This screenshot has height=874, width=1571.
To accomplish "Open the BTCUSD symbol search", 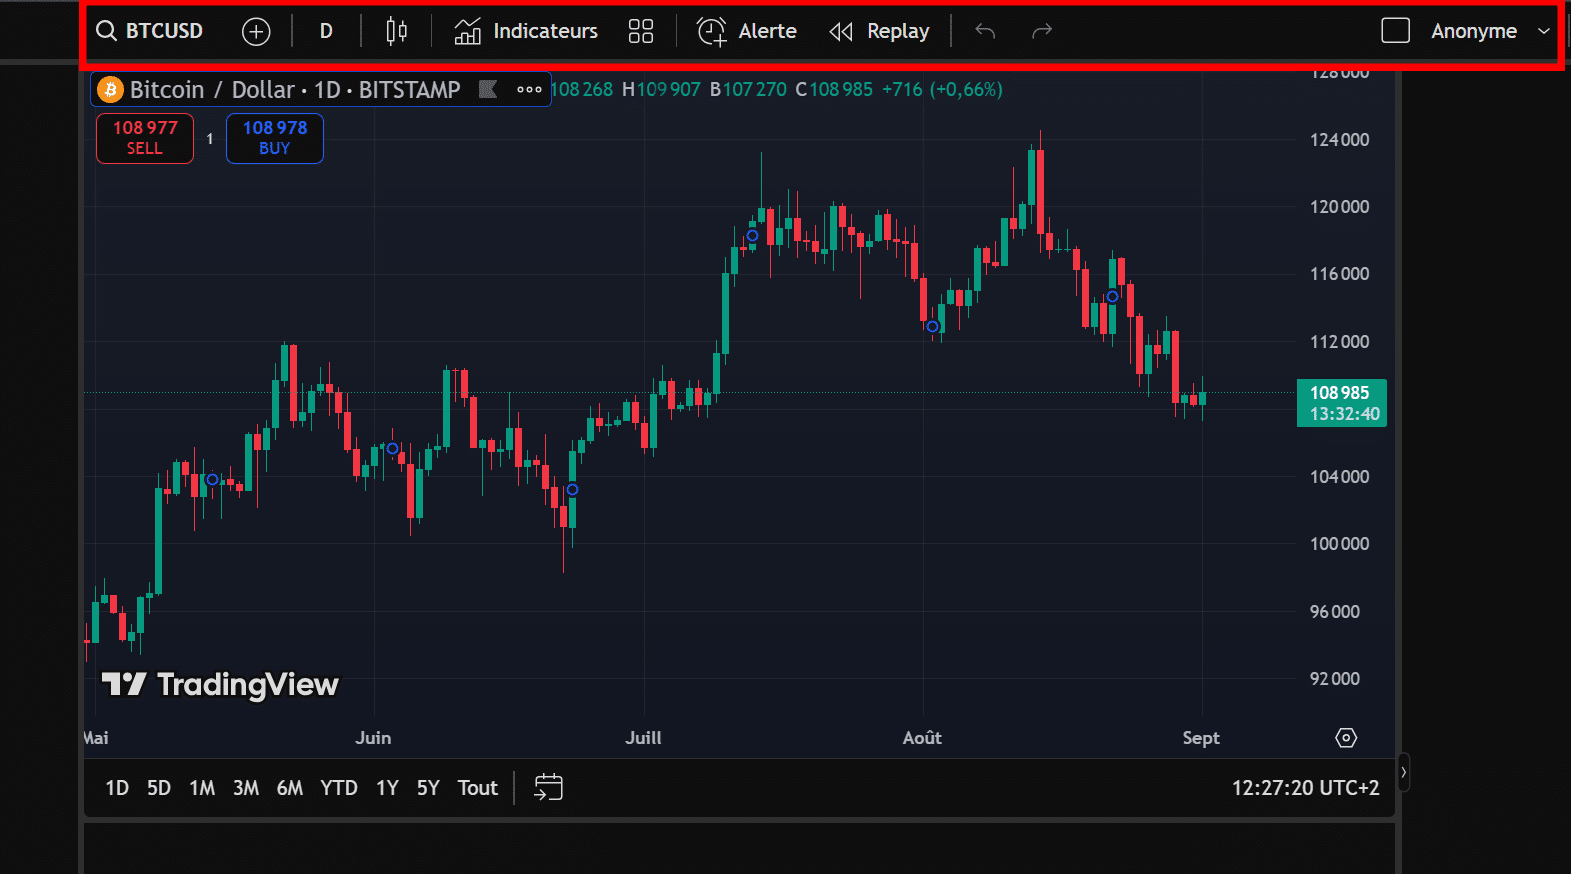I will [150, 31].
